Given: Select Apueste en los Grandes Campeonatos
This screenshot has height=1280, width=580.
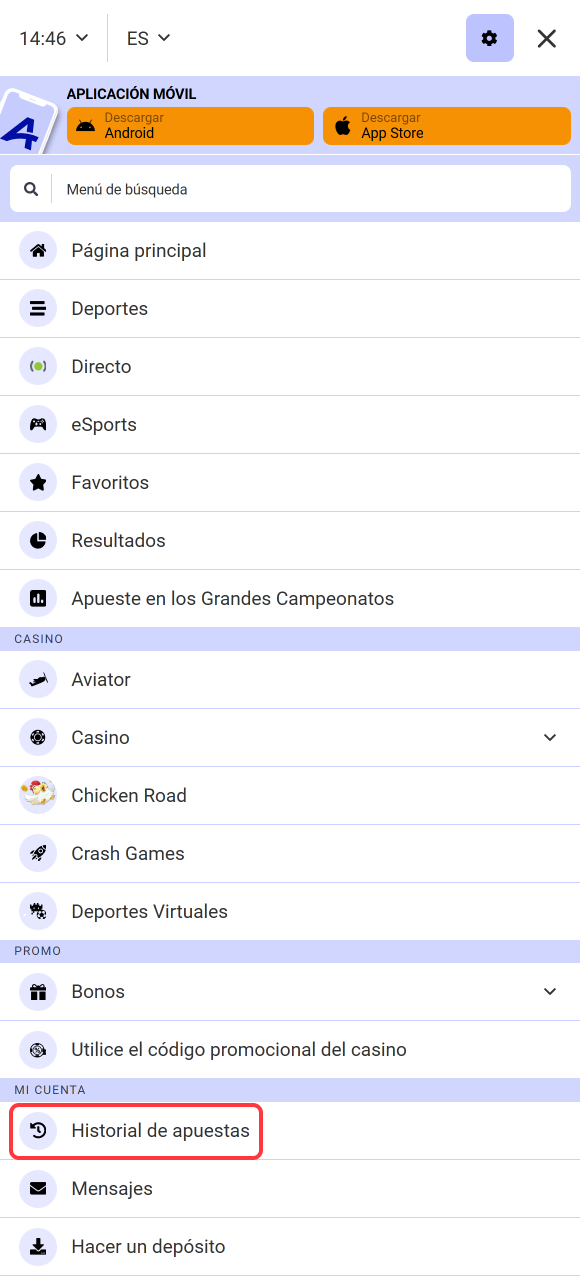Looking at the screenshot, I should click(x=233, y=598).
